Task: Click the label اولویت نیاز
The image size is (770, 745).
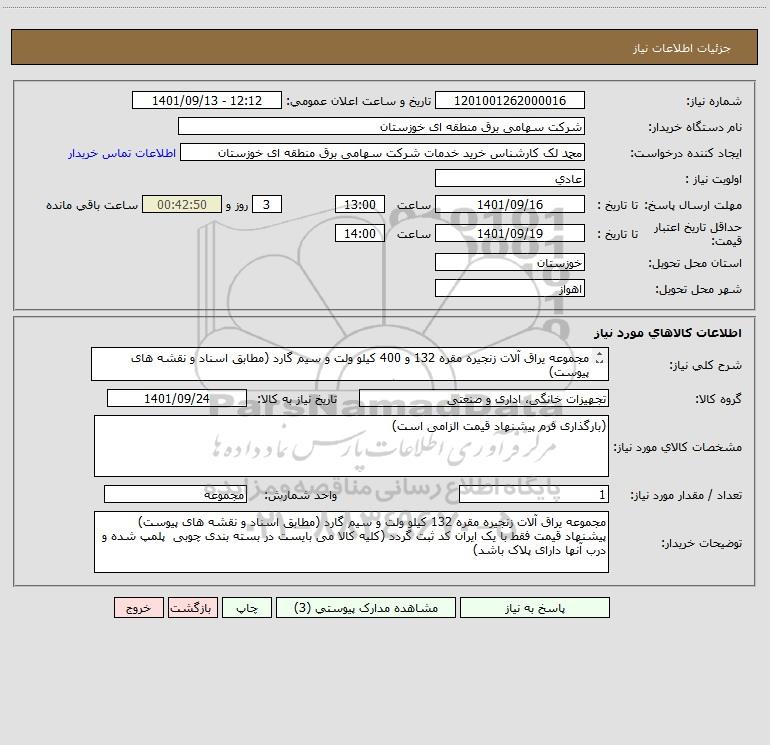Action: tap(714, 179)
